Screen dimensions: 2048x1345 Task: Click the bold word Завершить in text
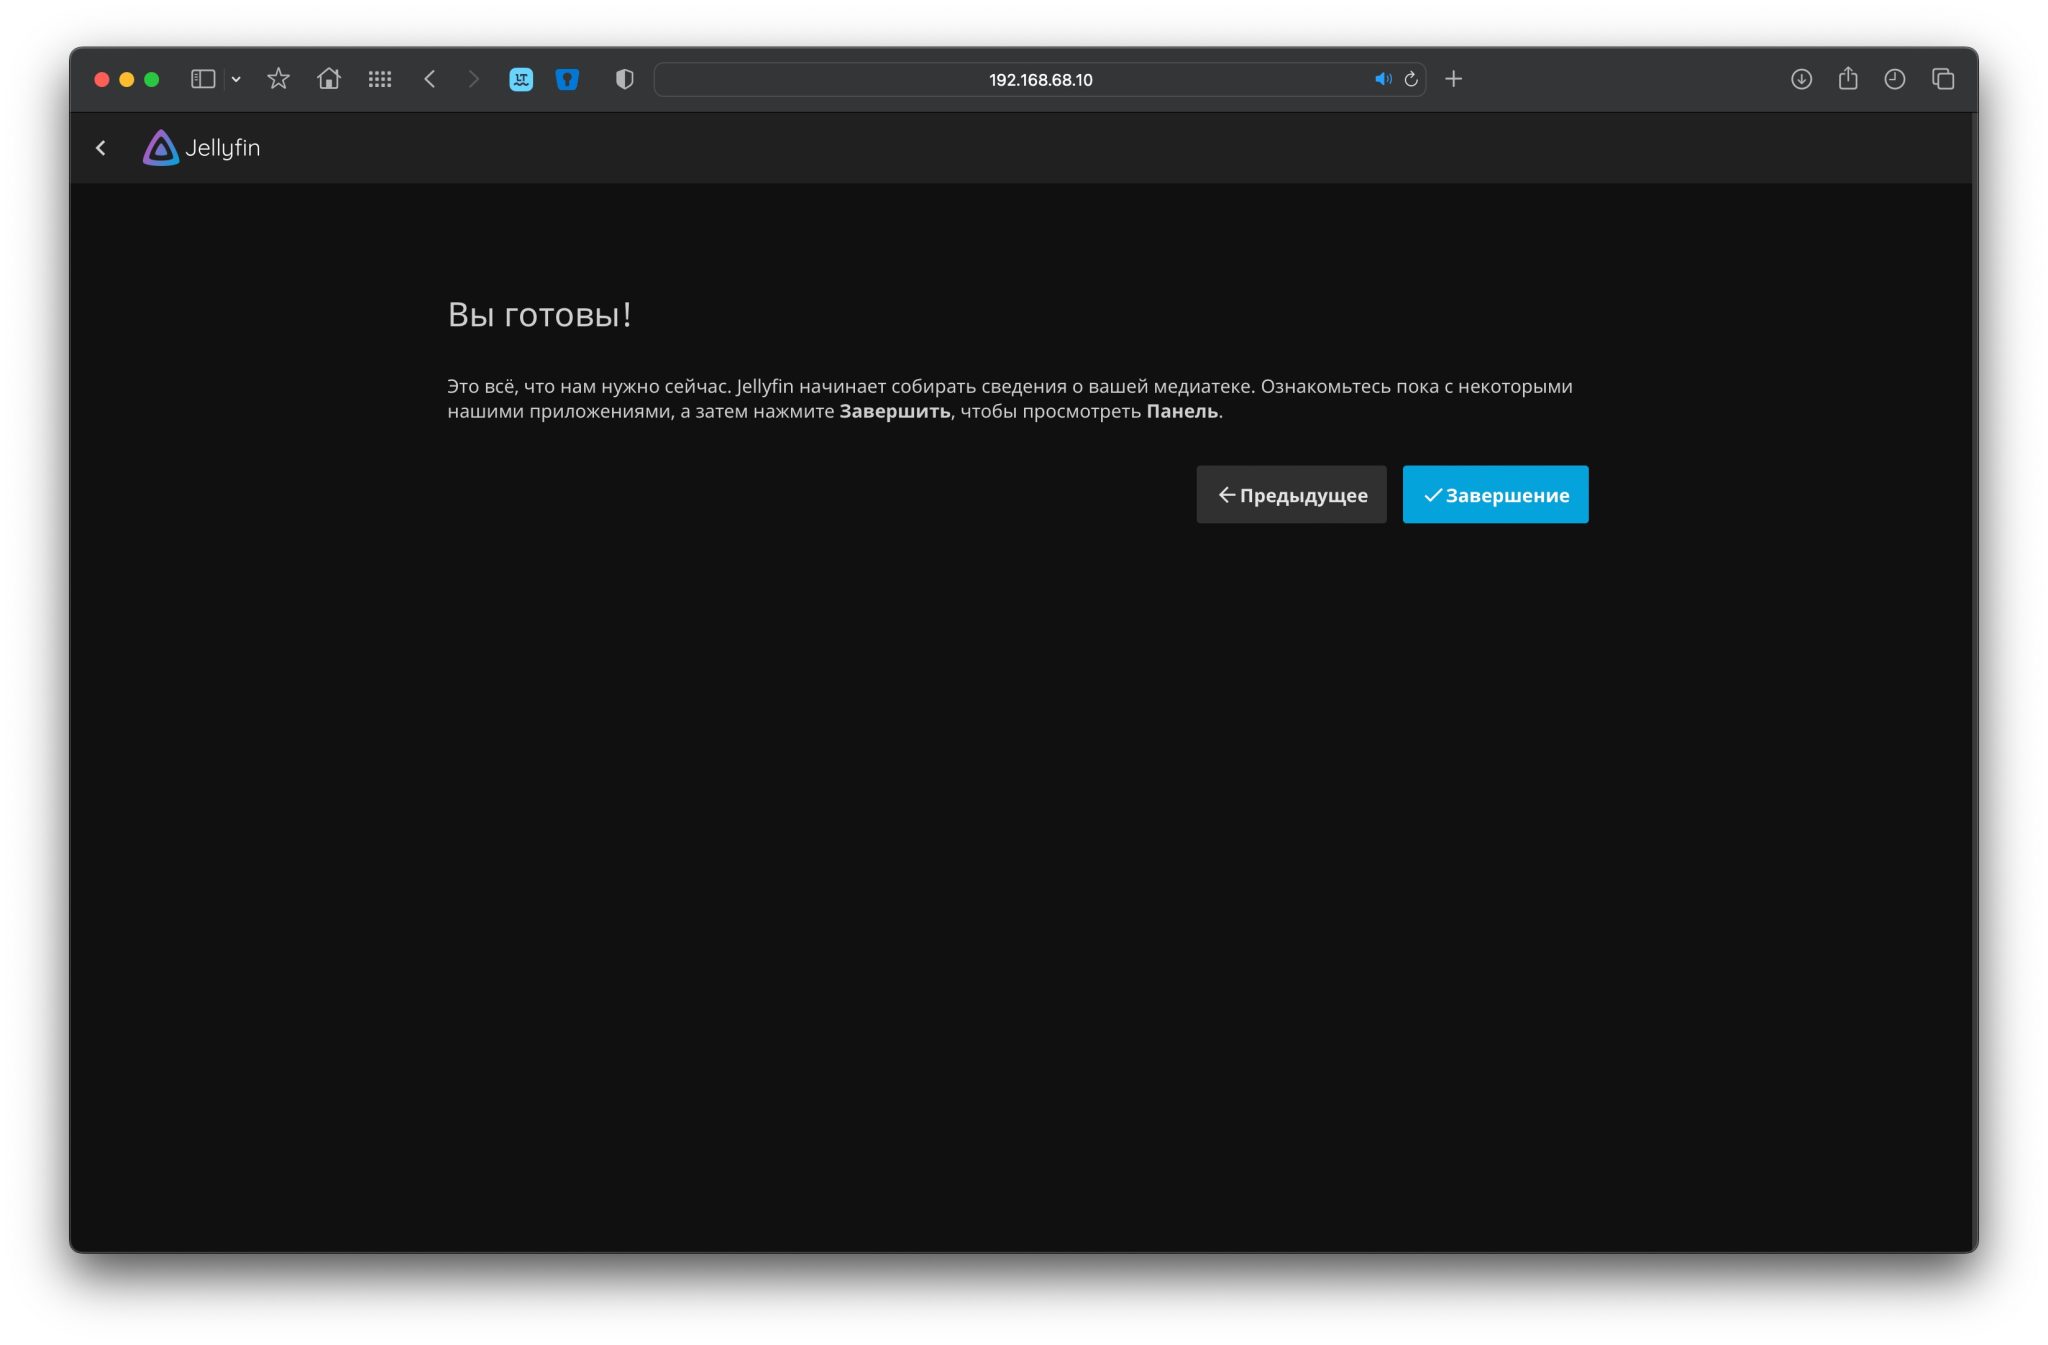[x=895, y=411]
